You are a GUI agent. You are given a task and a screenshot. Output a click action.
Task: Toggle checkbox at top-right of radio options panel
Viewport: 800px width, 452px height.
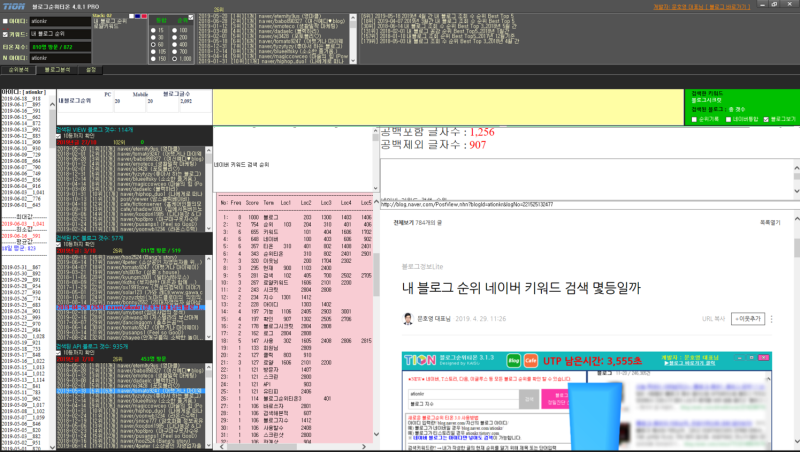[x=191, y=18]
